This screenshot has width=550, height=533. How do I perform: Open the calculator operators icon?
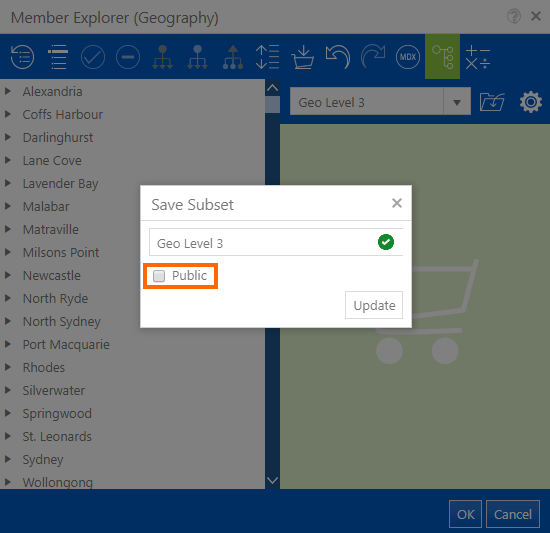(x=477, y=57)
